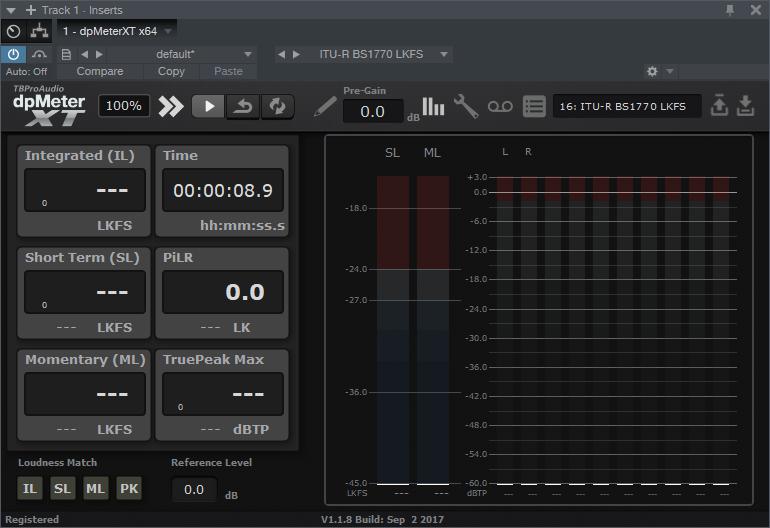This screenshot has width=770, height=528.
Task: Click Auto: Off automation label
Action: pos(27,71)
